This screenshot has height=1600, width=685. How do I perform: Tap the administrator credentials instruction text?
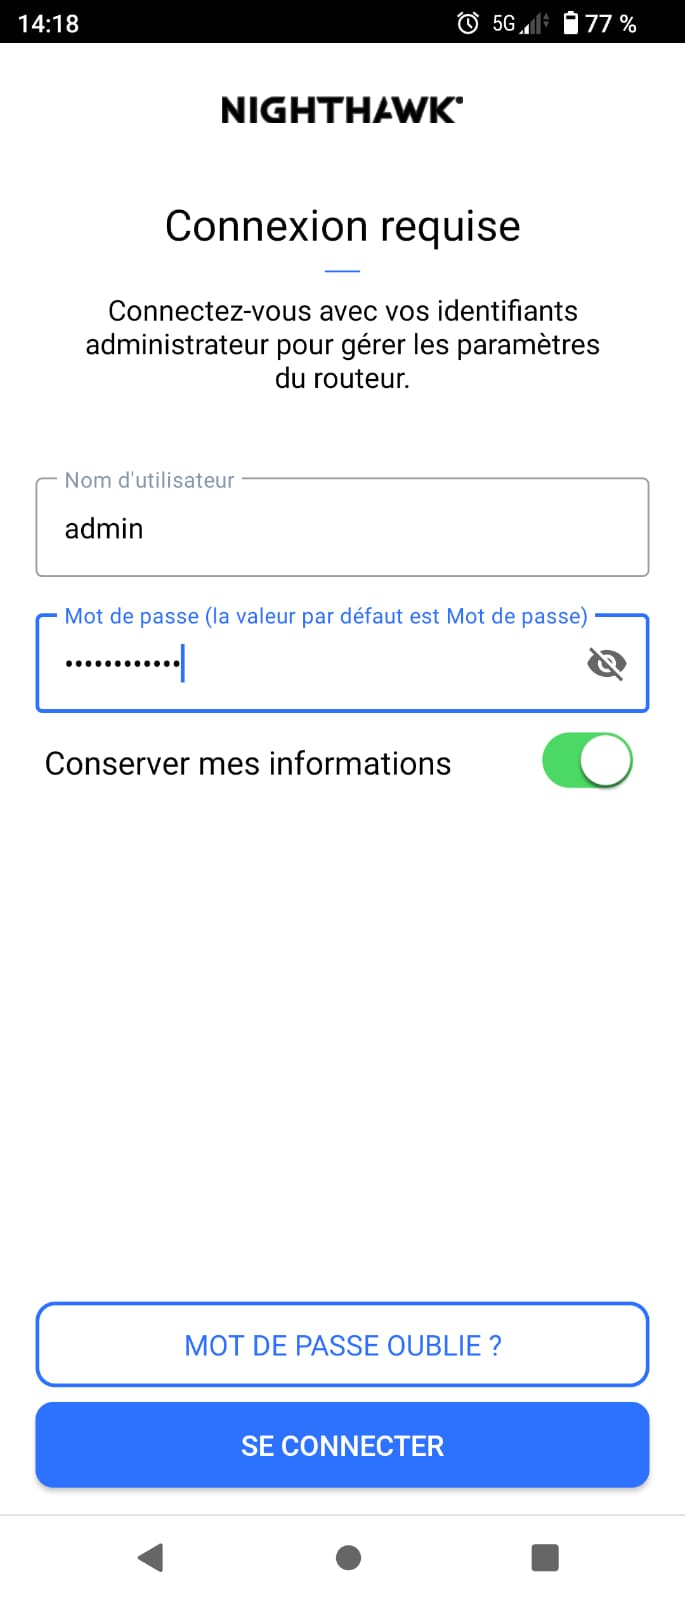(342, 344)
